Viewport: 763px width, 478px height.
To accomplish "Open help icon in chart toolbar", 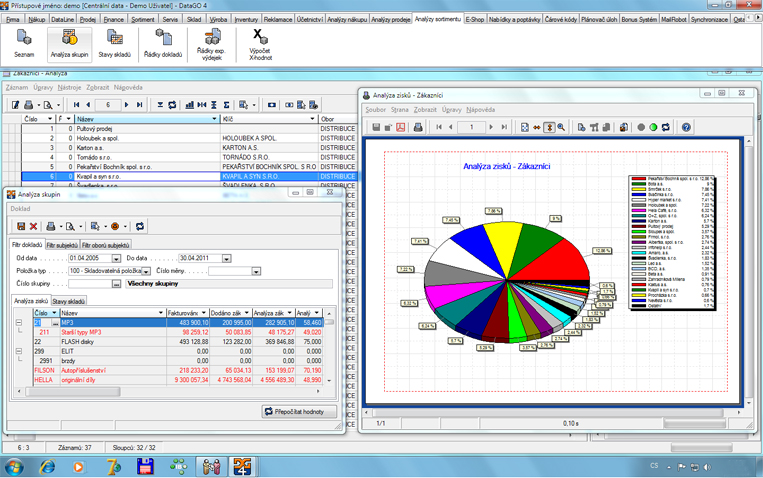I will (x=686, y=127).
